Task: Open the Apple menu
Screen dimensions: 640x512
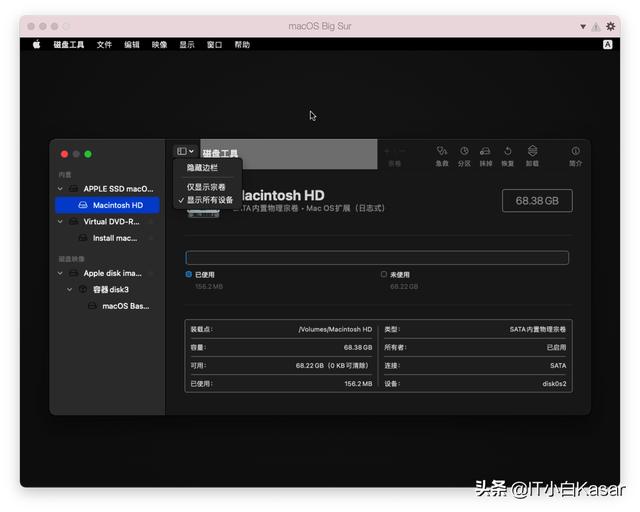Action: 36,45
